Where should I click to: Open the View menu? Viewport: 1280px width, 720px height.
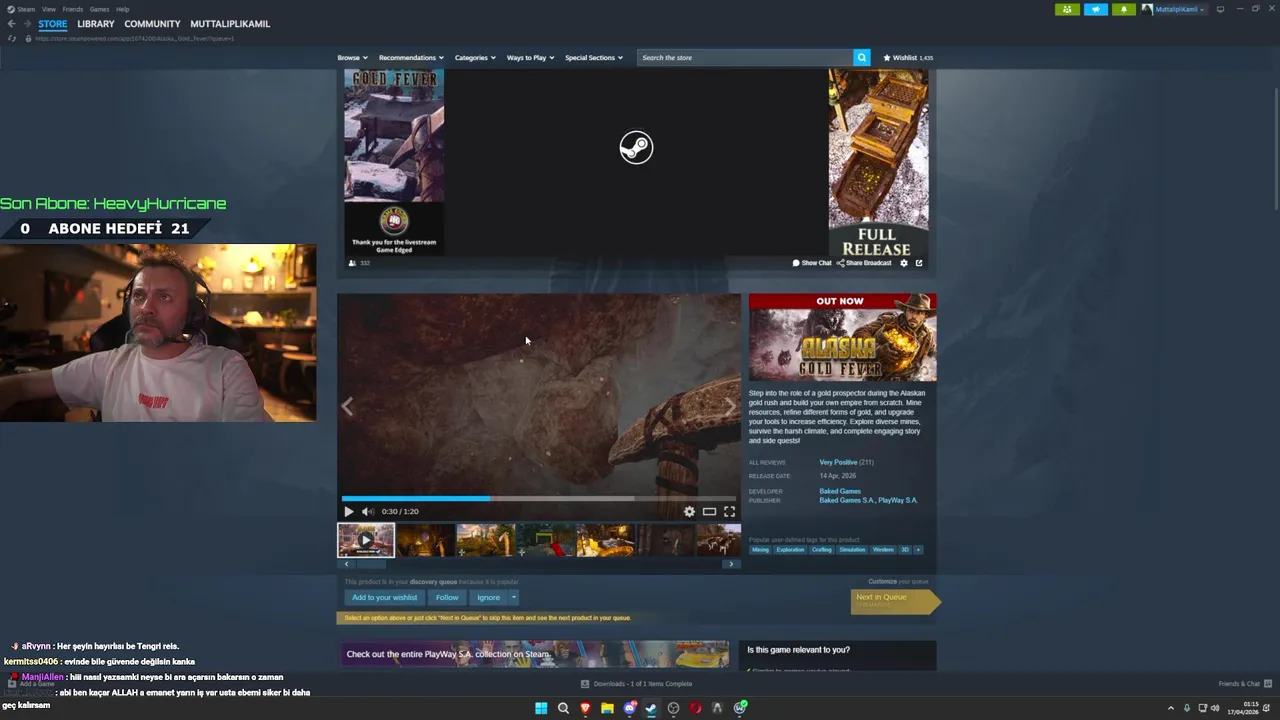(48, 9)
